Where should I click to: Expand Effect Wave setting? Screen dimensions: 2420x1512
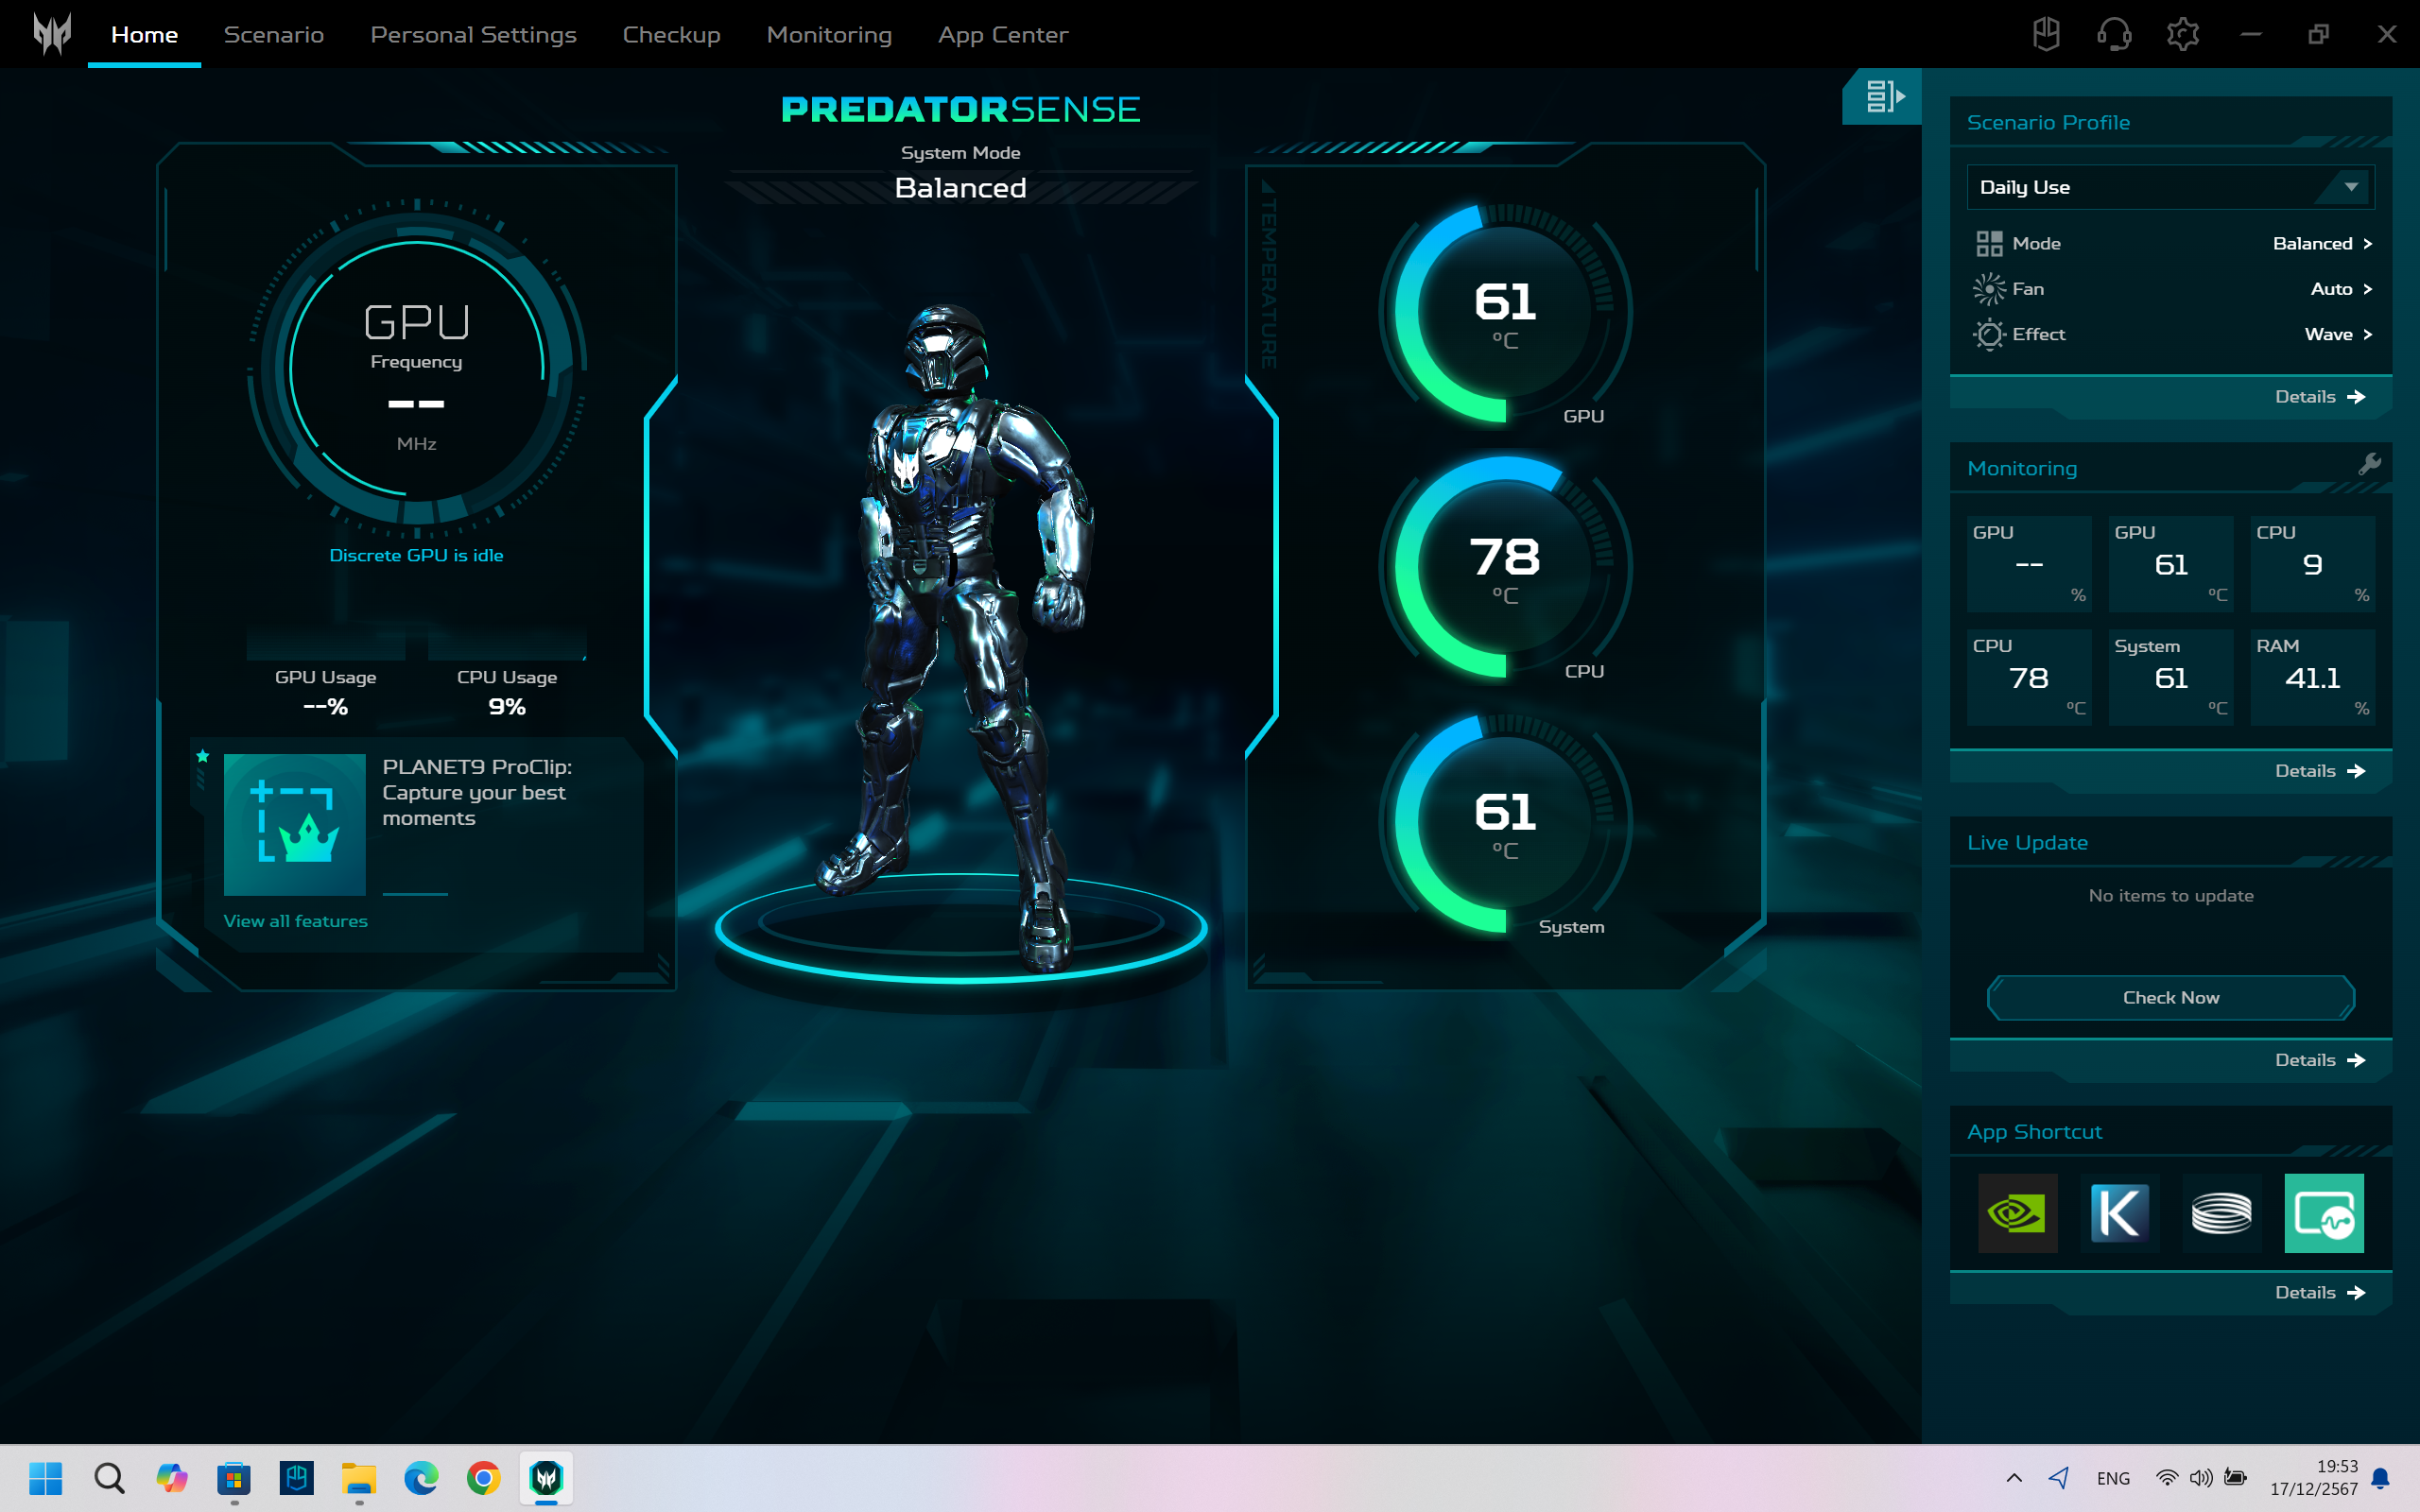pos(2338,334)
